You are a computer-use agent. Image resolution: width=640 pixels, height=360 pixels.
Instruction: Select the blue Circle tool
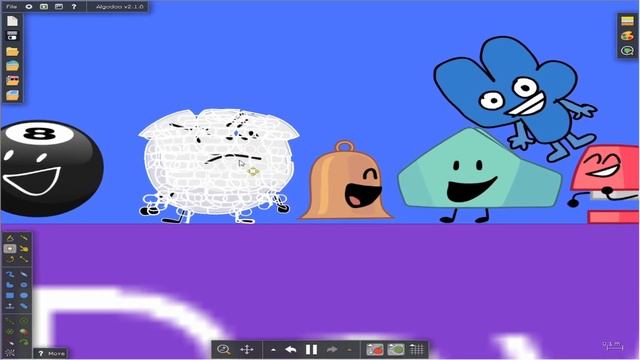click(24, 295)
